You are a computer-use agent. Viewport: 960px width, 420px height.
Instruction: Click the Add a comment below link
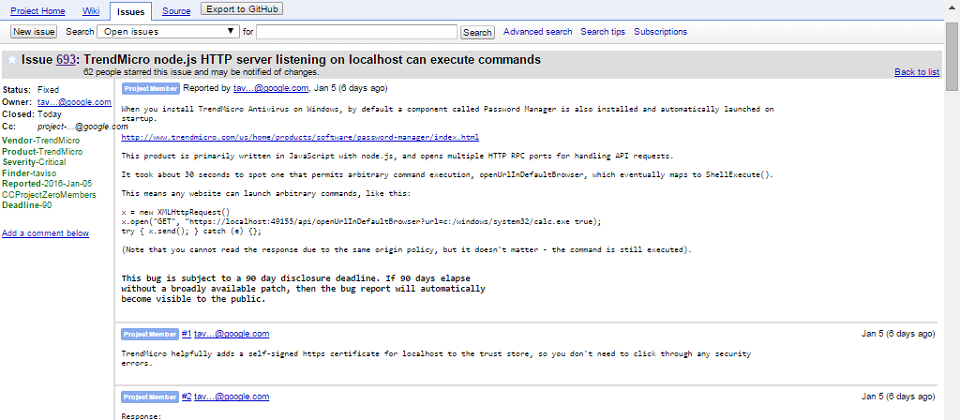tap(46, 233)
